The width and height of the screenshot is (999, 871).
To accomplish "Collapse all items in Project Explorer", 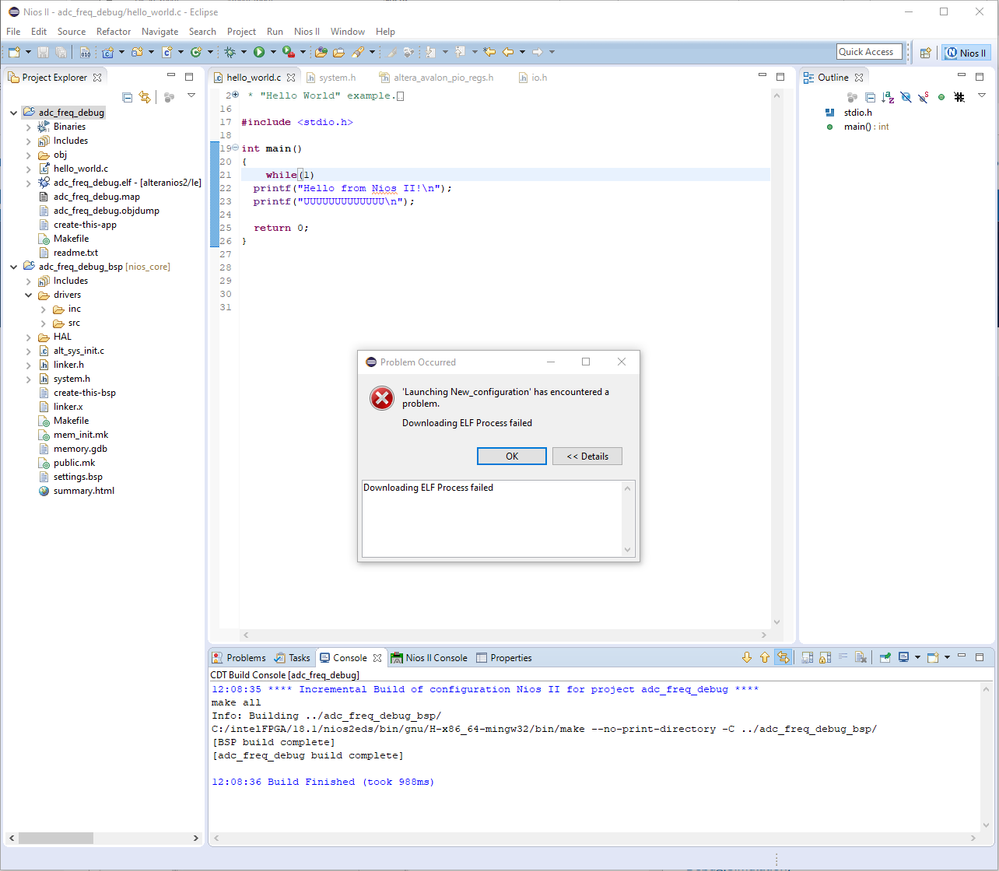I will 127,97.
